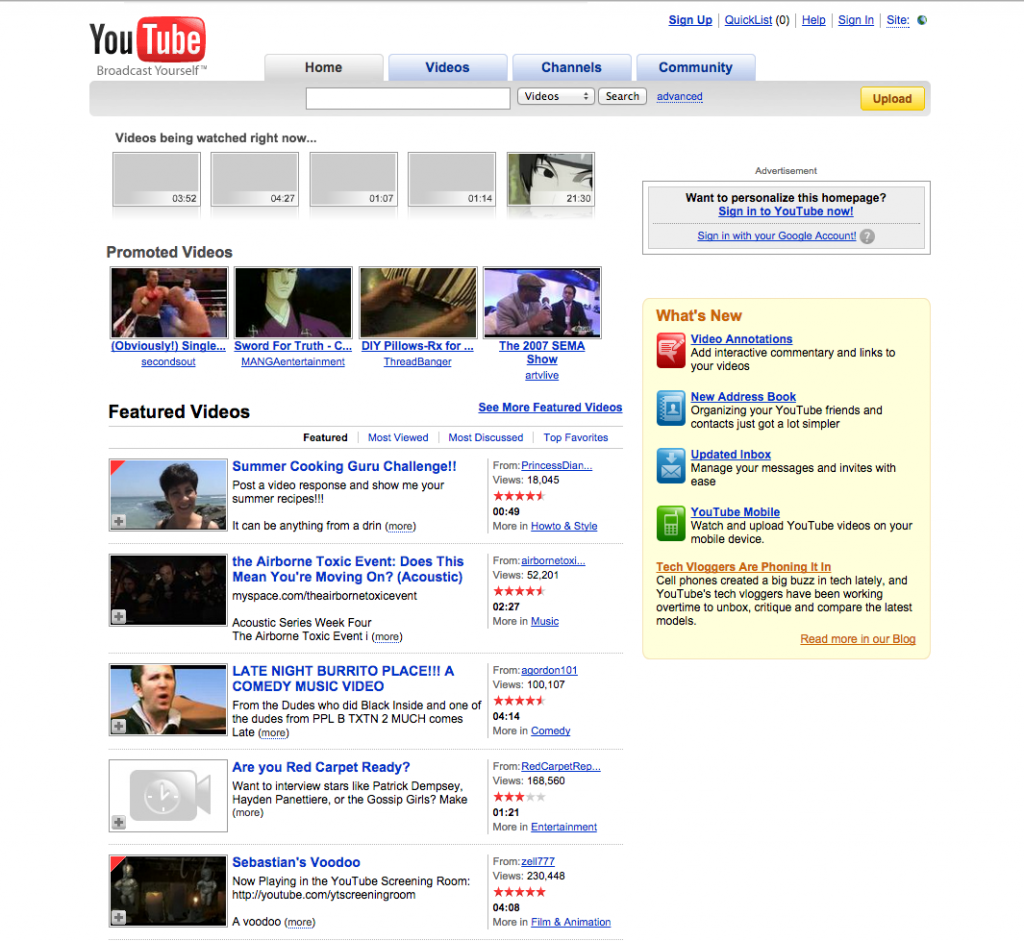
Task: Click Sign in with your Google Account
Action: click(776, 236)
